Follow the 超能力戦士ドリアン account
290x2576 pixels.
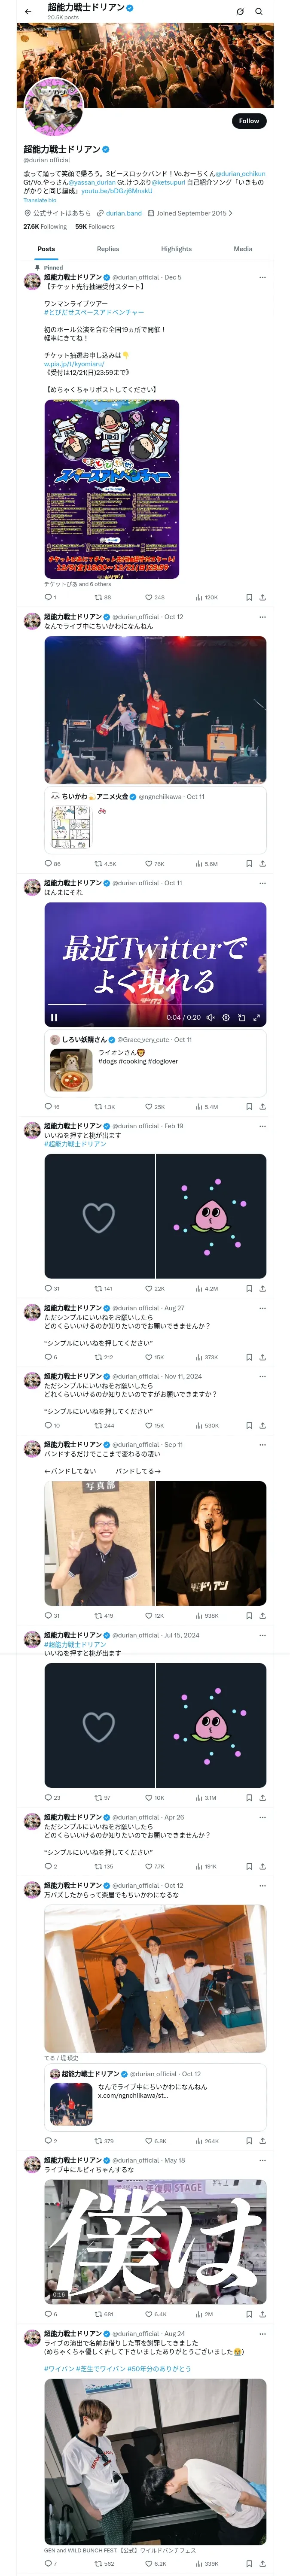[x=248, y=121]
